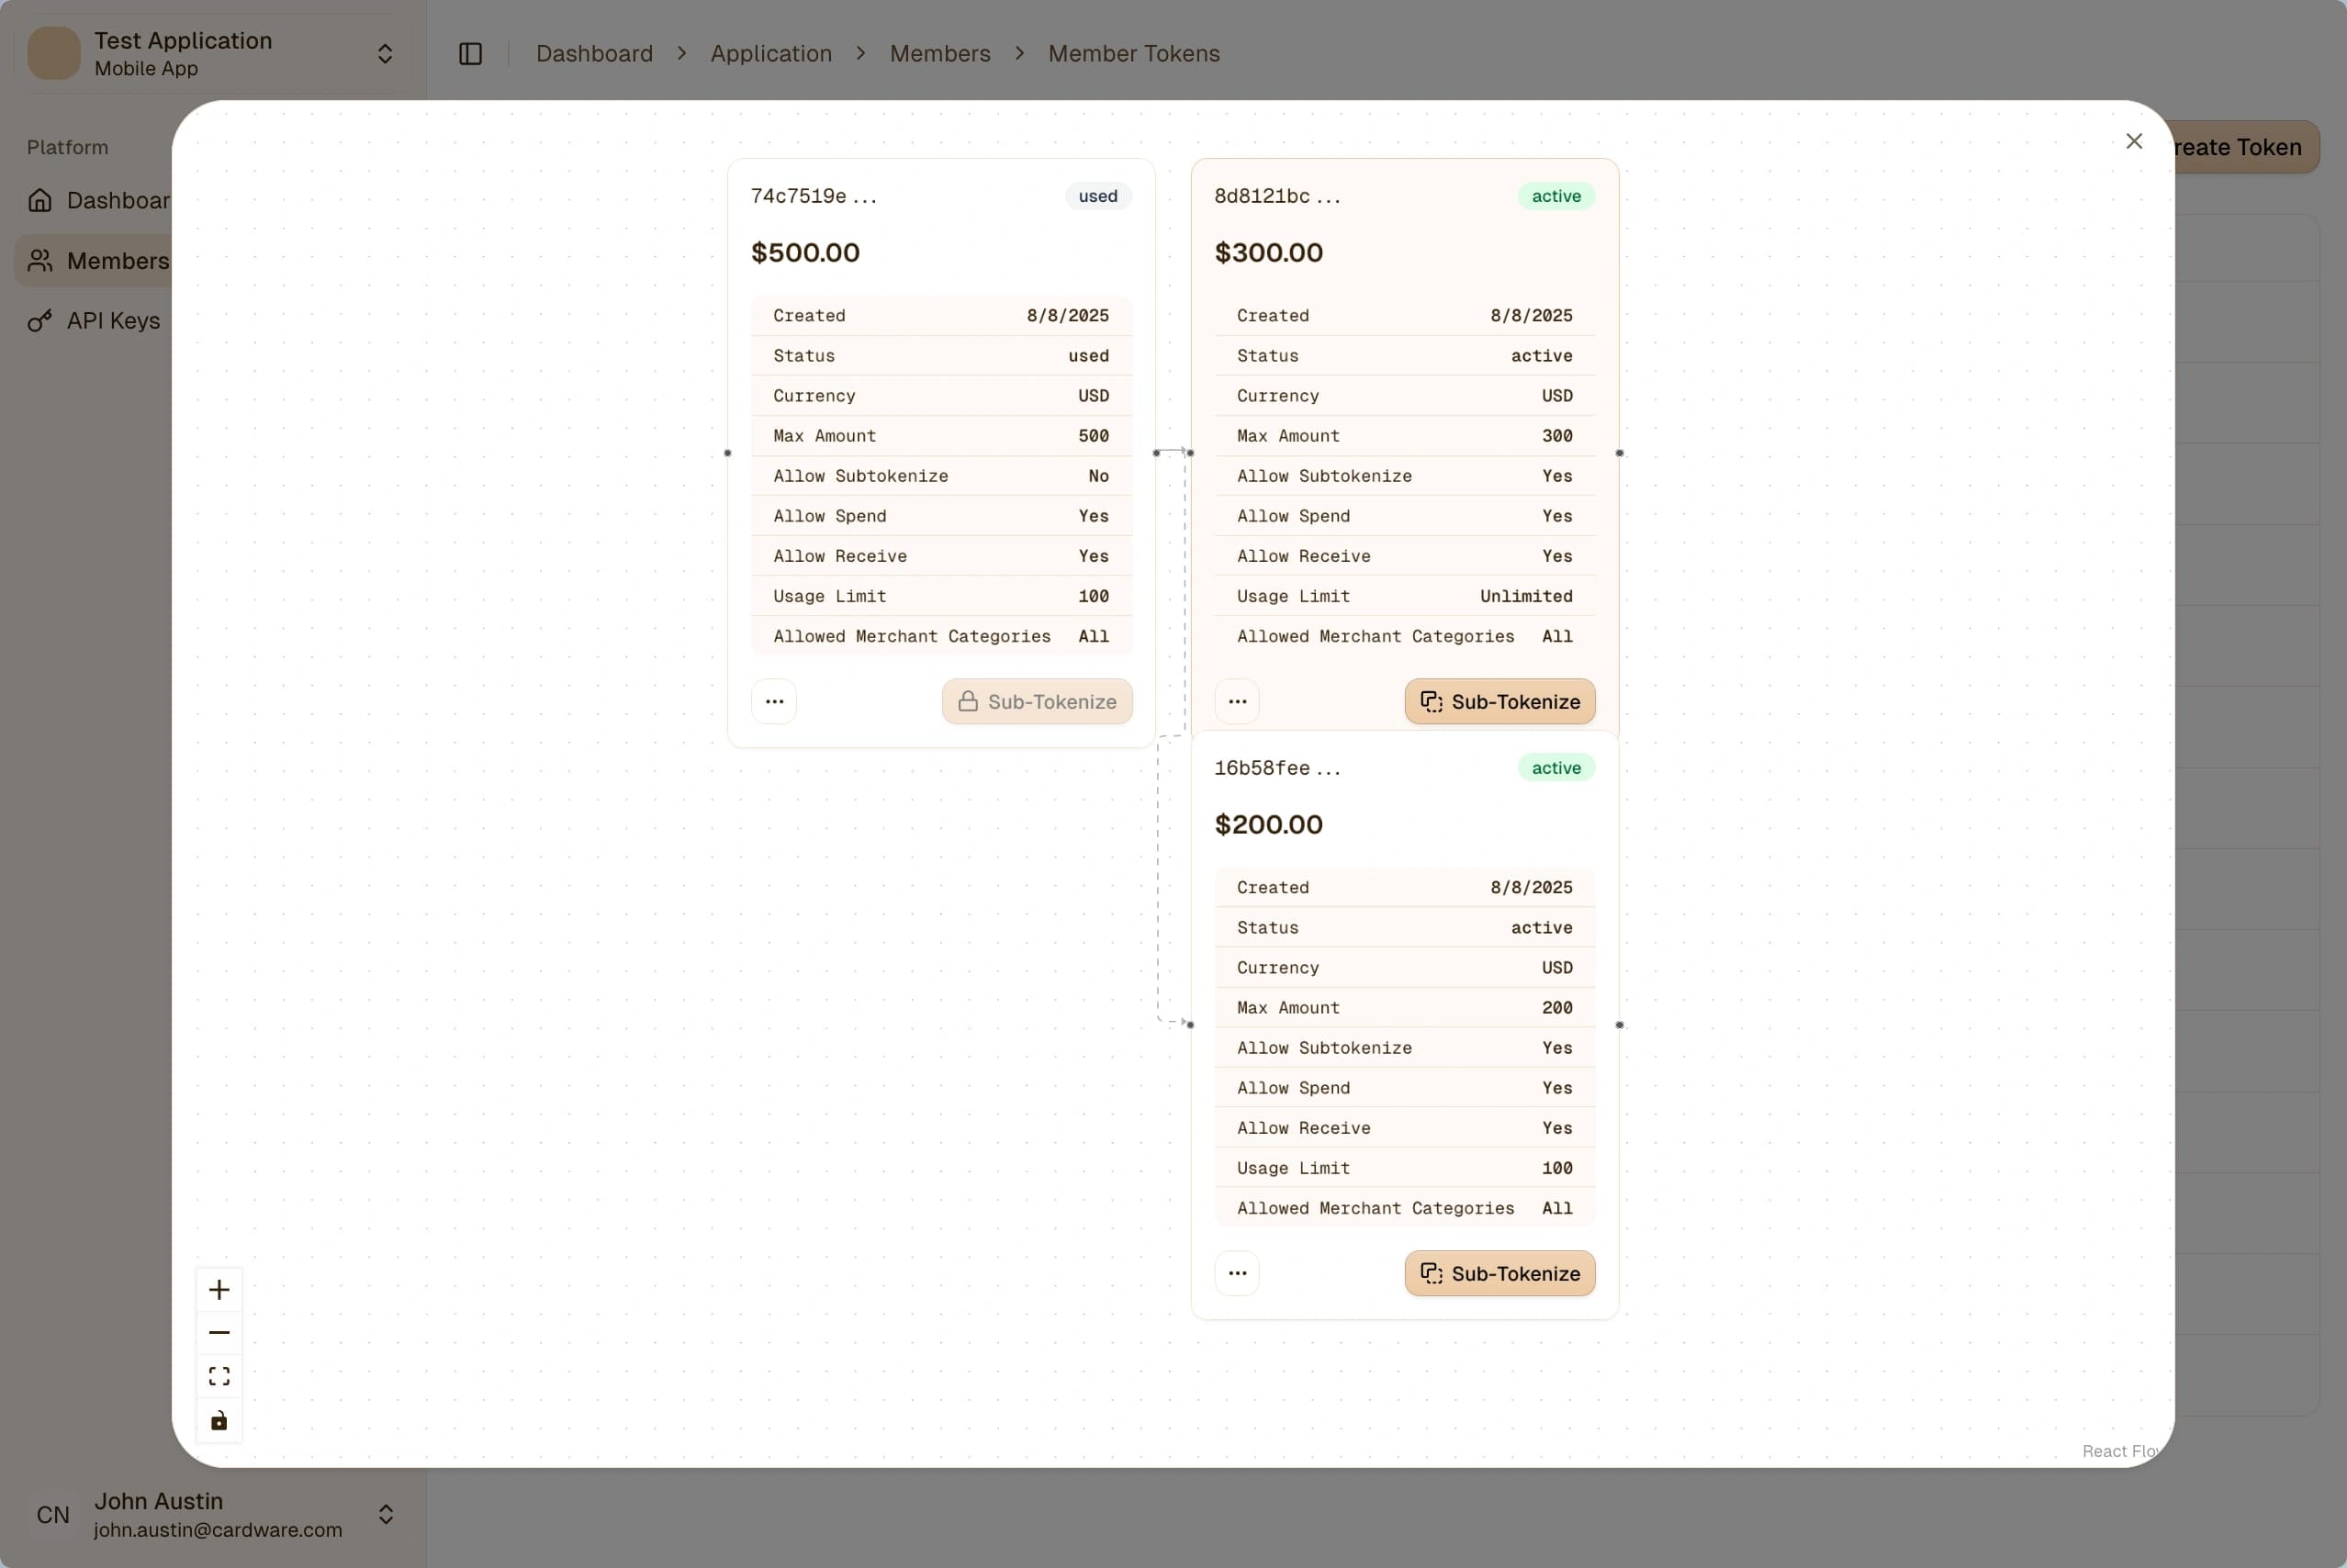This screenshot has width=2347, height=1568.
Task: Open the ellipsis menu on the $200 token
Action: click(1237, 1272)
